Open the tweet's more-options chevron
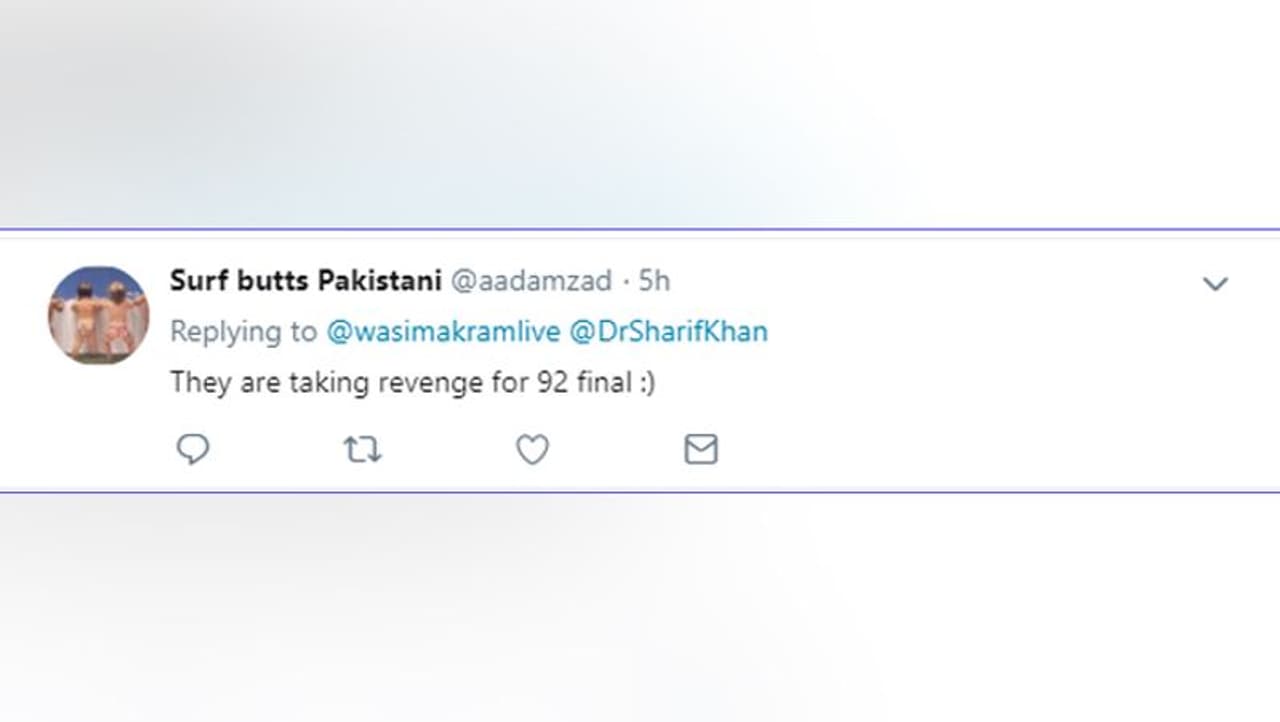1280x722 pixels. pos(1215,284)
